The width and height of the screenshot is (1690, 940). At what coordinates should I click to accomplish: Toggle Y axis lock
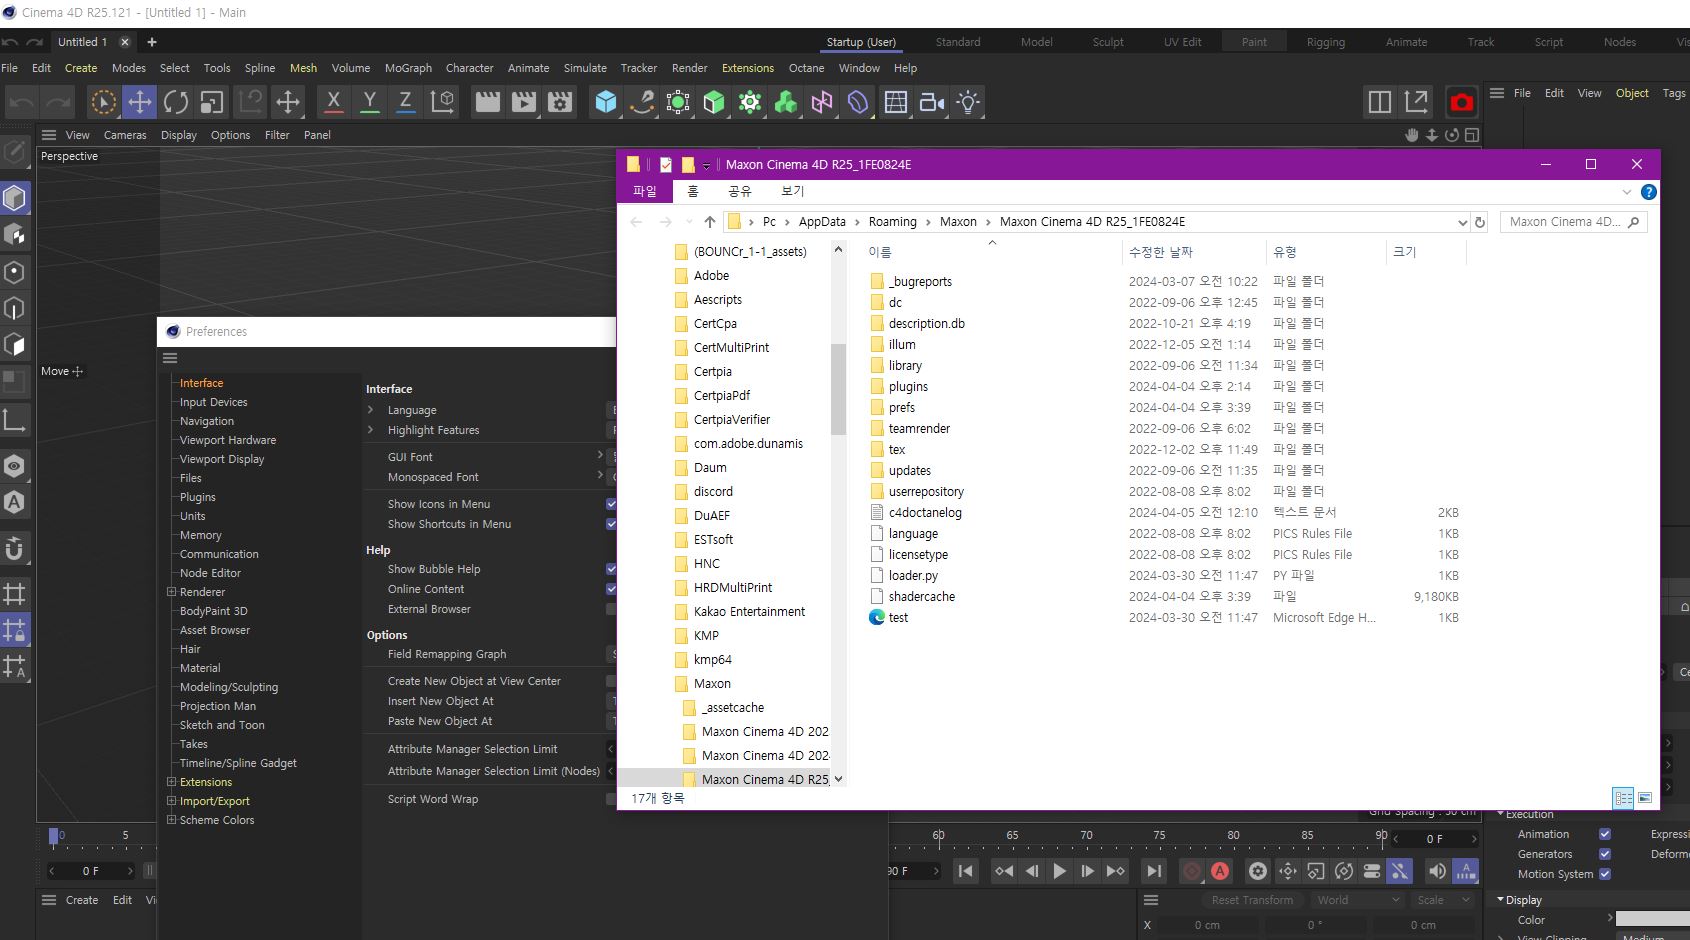click(369, 102)
